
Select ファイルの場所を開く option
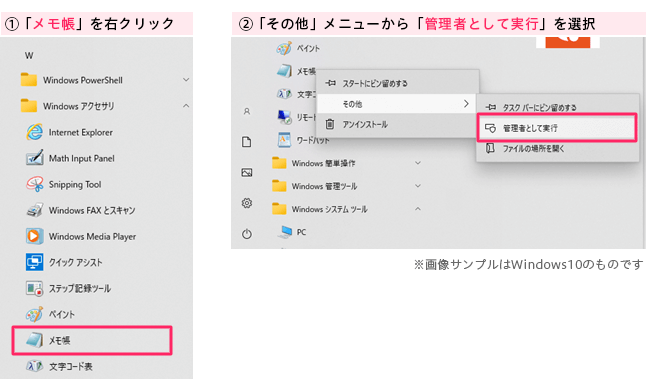click(557, 149)
